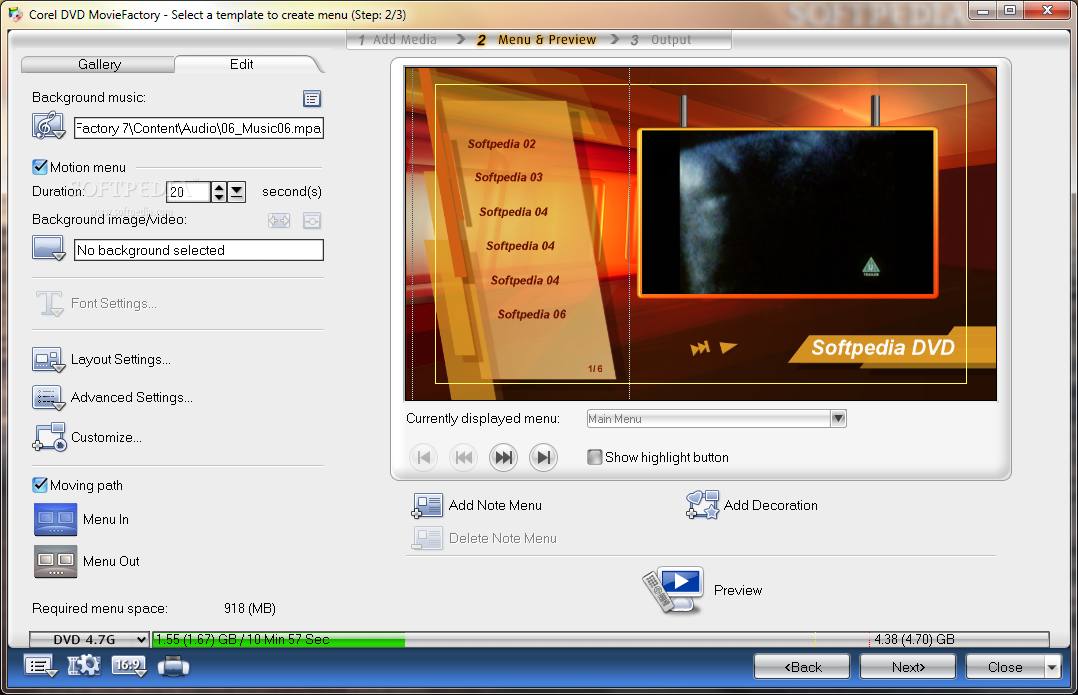Expand the Currently displayed menu dropdown

(838, 419)
